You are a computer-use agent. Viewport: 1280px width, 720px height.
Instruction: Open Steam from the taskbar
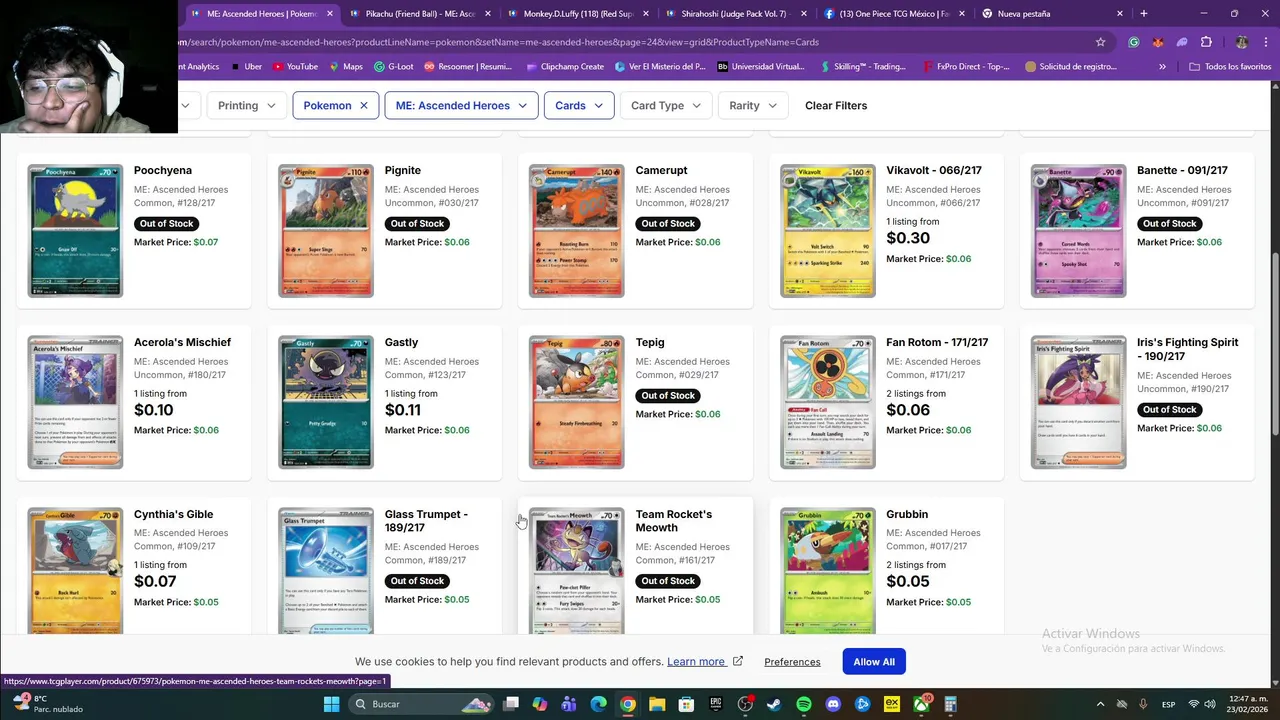click(x=774, y=704)
